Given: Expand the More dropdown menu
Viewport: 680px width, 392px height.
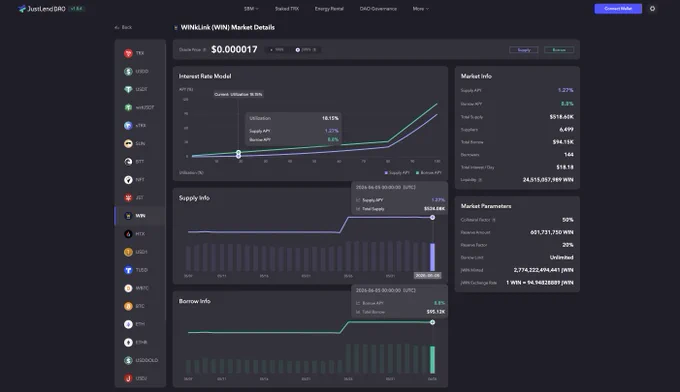Looking at the screenshot, I should tap(421, 9).
